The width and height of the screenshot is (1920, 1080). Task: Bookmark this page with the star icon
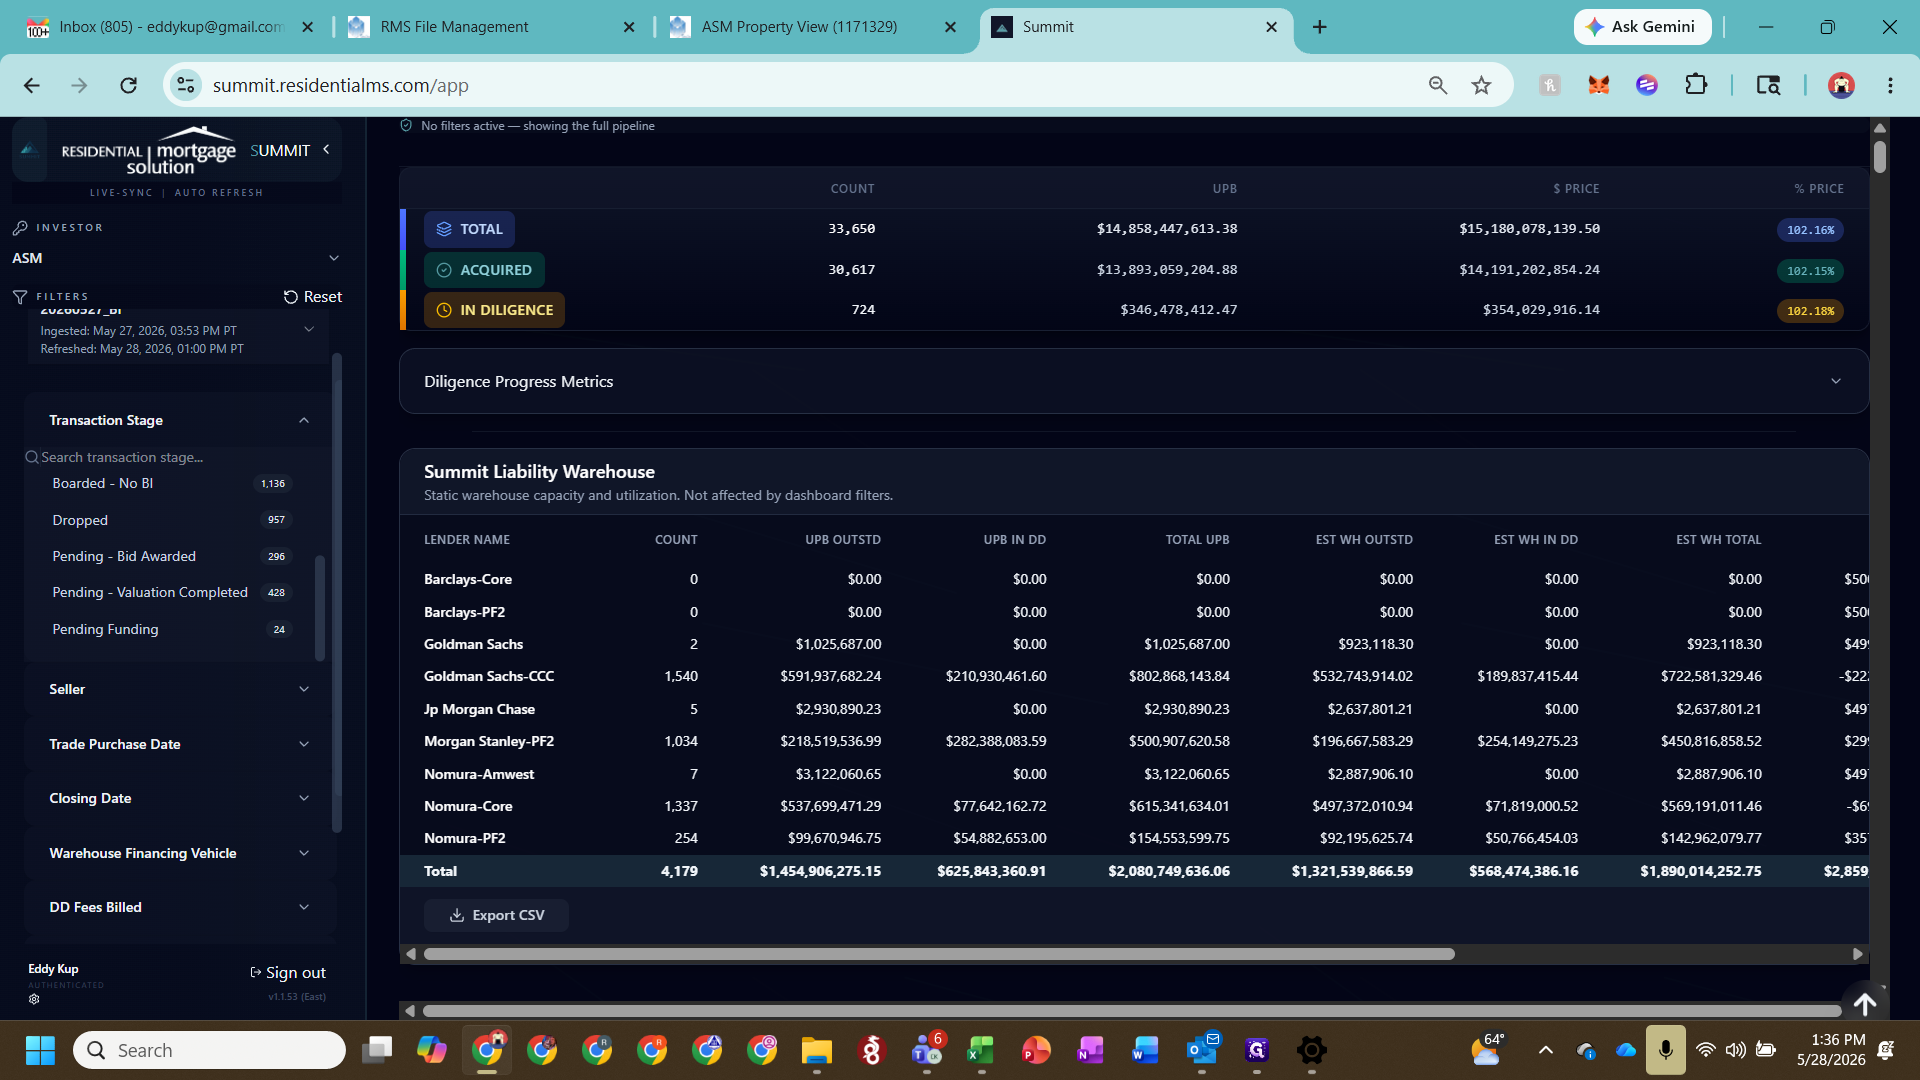click(x=1482, y=85)
